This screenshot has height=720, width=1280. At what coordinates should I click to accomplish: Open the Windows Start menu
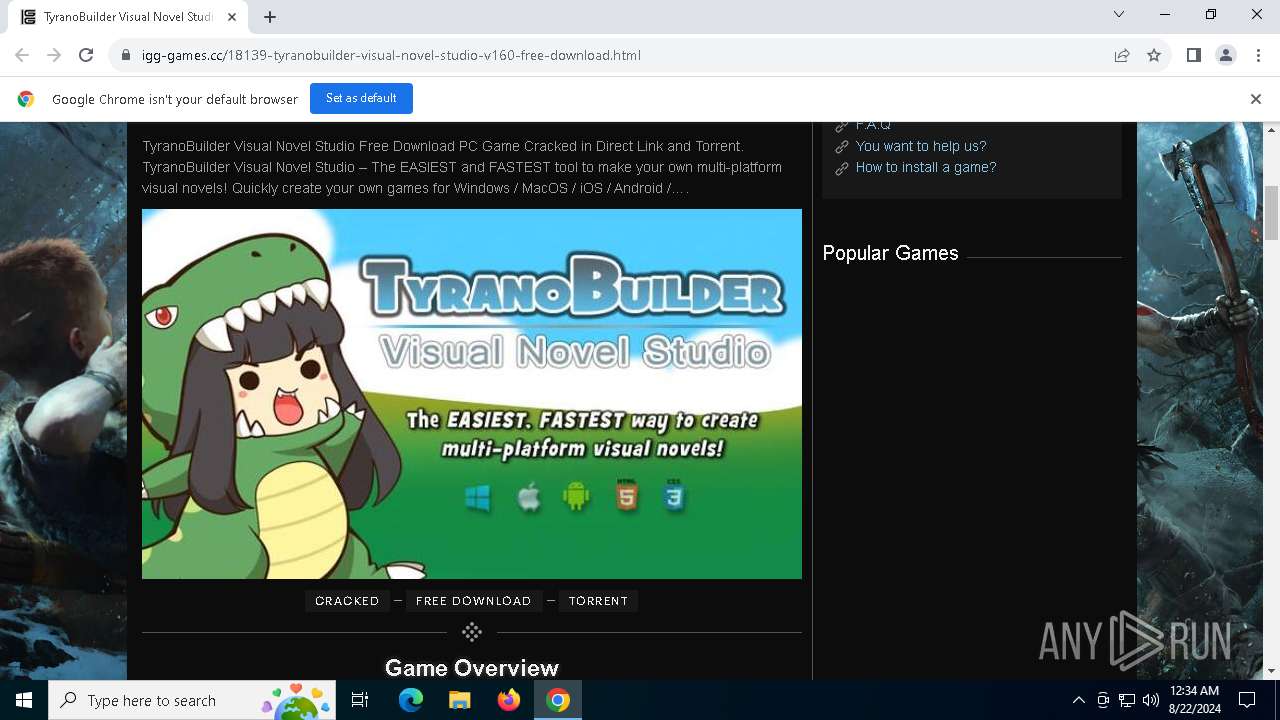coord(24,700)
